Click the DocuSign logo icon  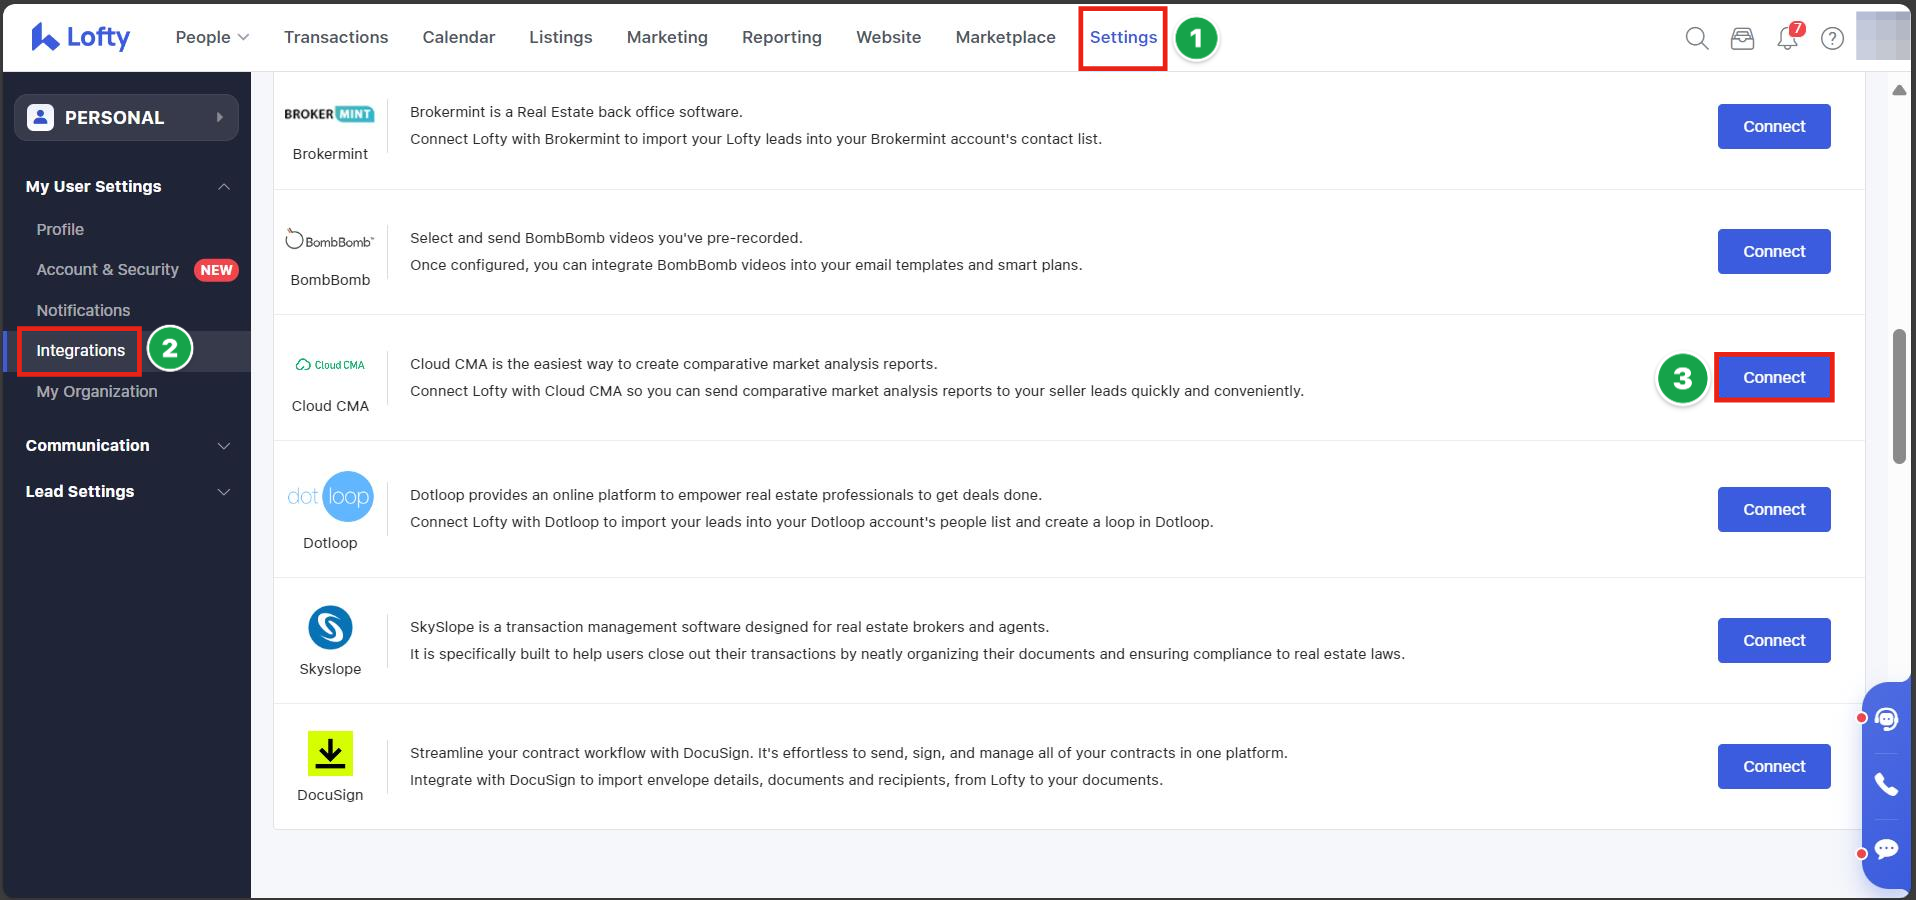point(330,754)
